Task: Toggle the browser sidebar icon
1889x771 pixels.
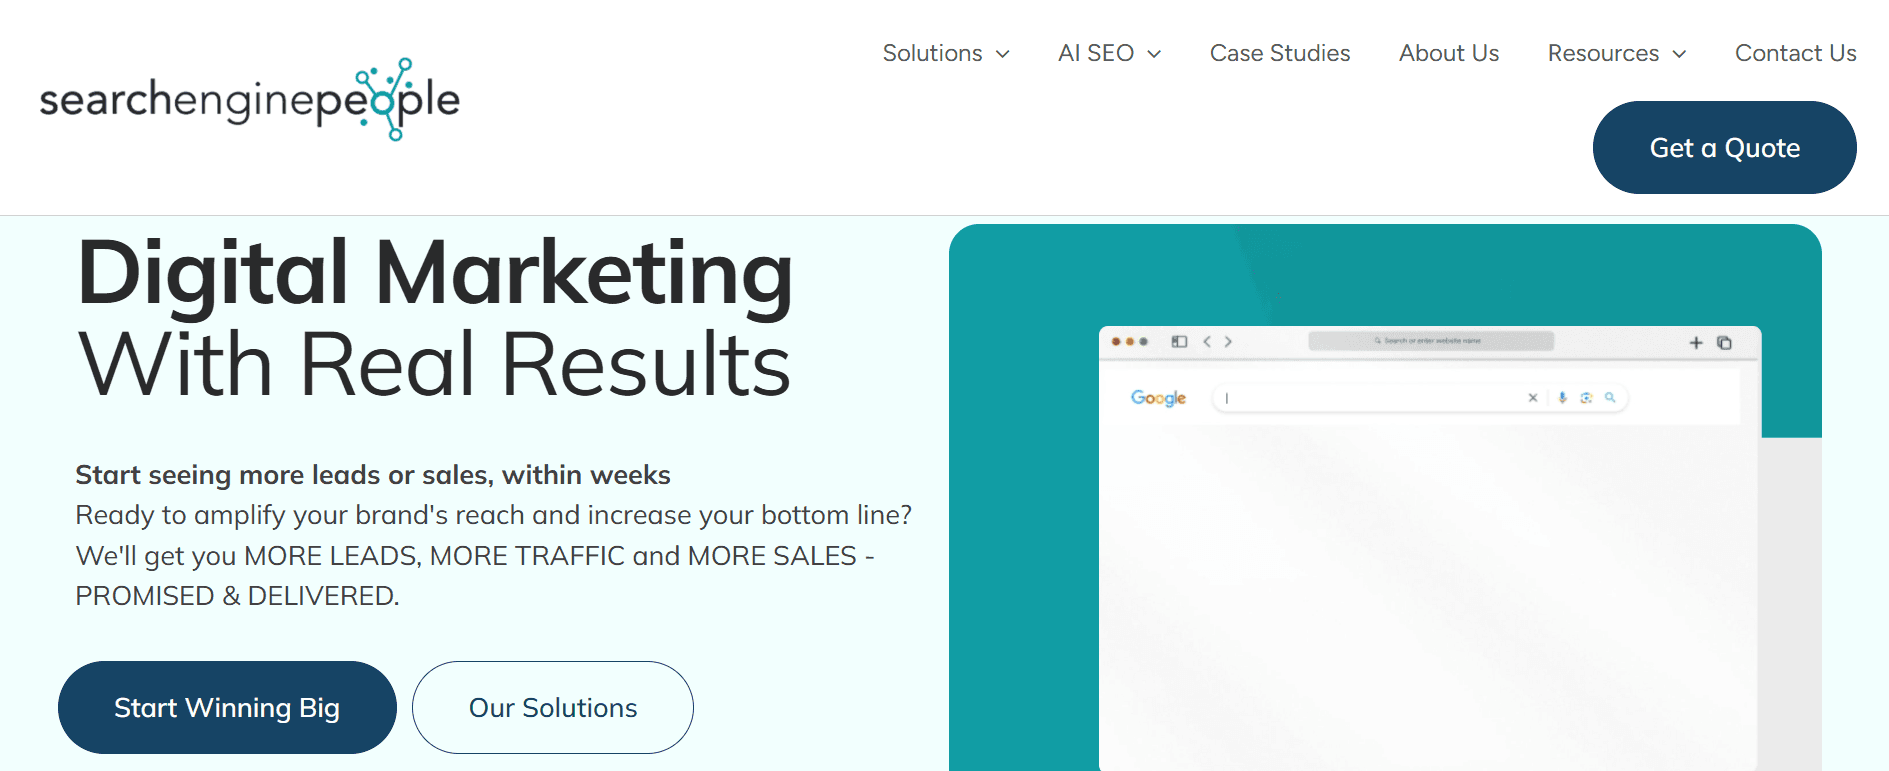Action: tap(1179, 341)
